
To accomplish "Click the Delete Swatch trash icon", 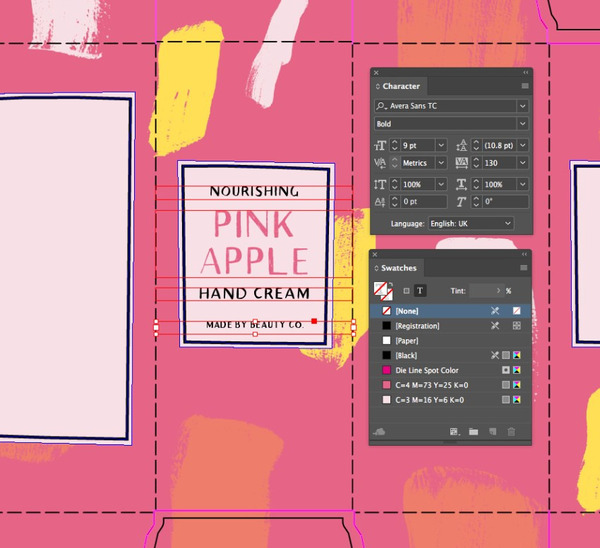I will coord(512,432).
